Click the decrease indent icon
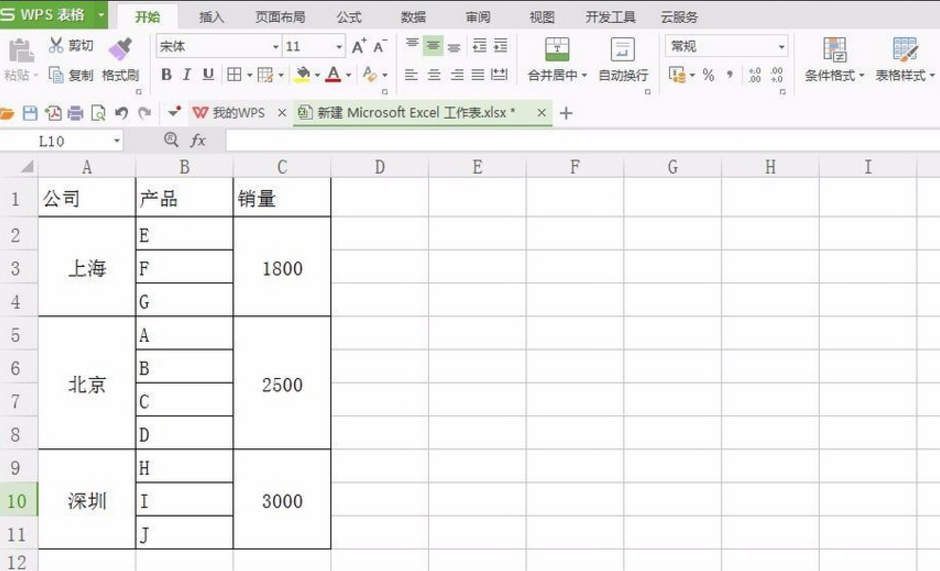This screenshot has width=940, height=571. click(x=480, y=46)
